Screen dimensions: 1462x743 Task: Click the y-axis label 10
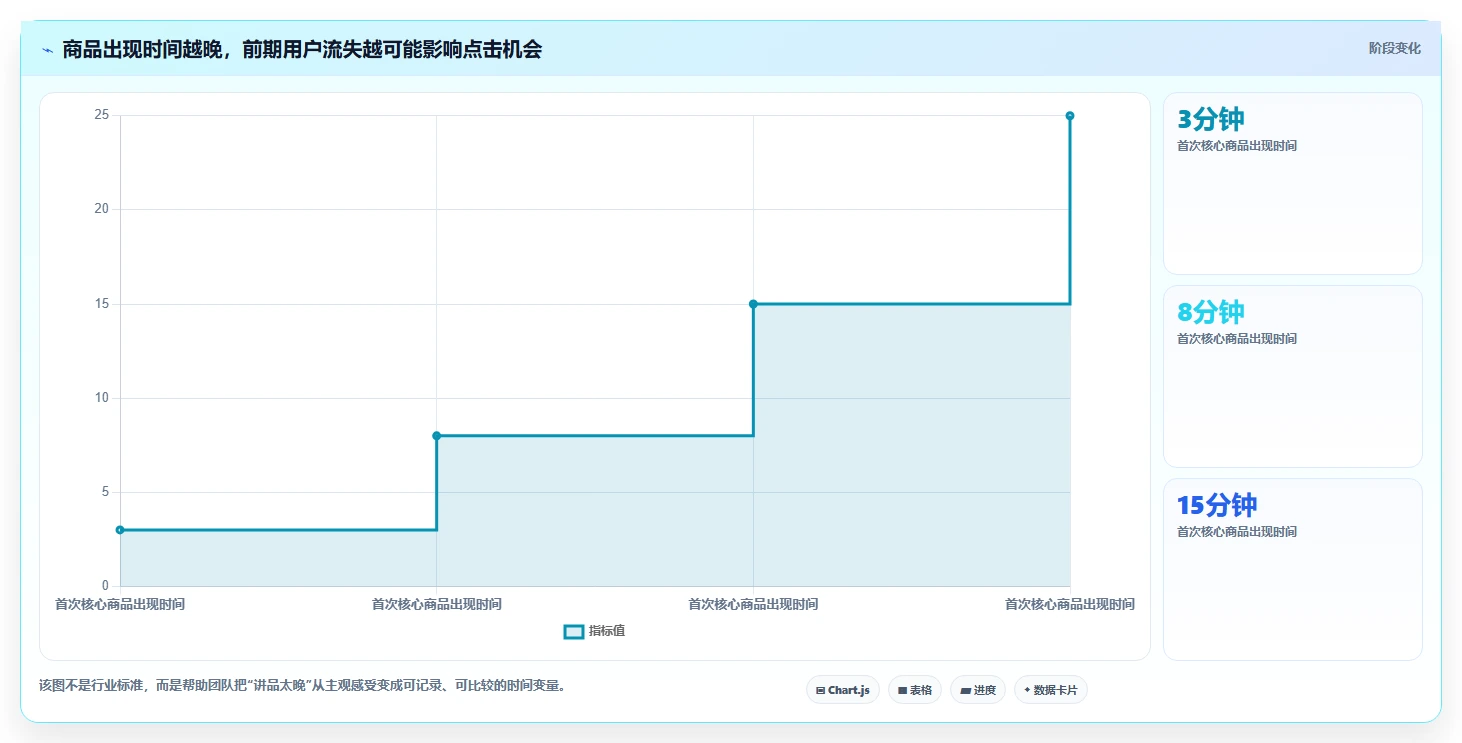tap(101, 398)
